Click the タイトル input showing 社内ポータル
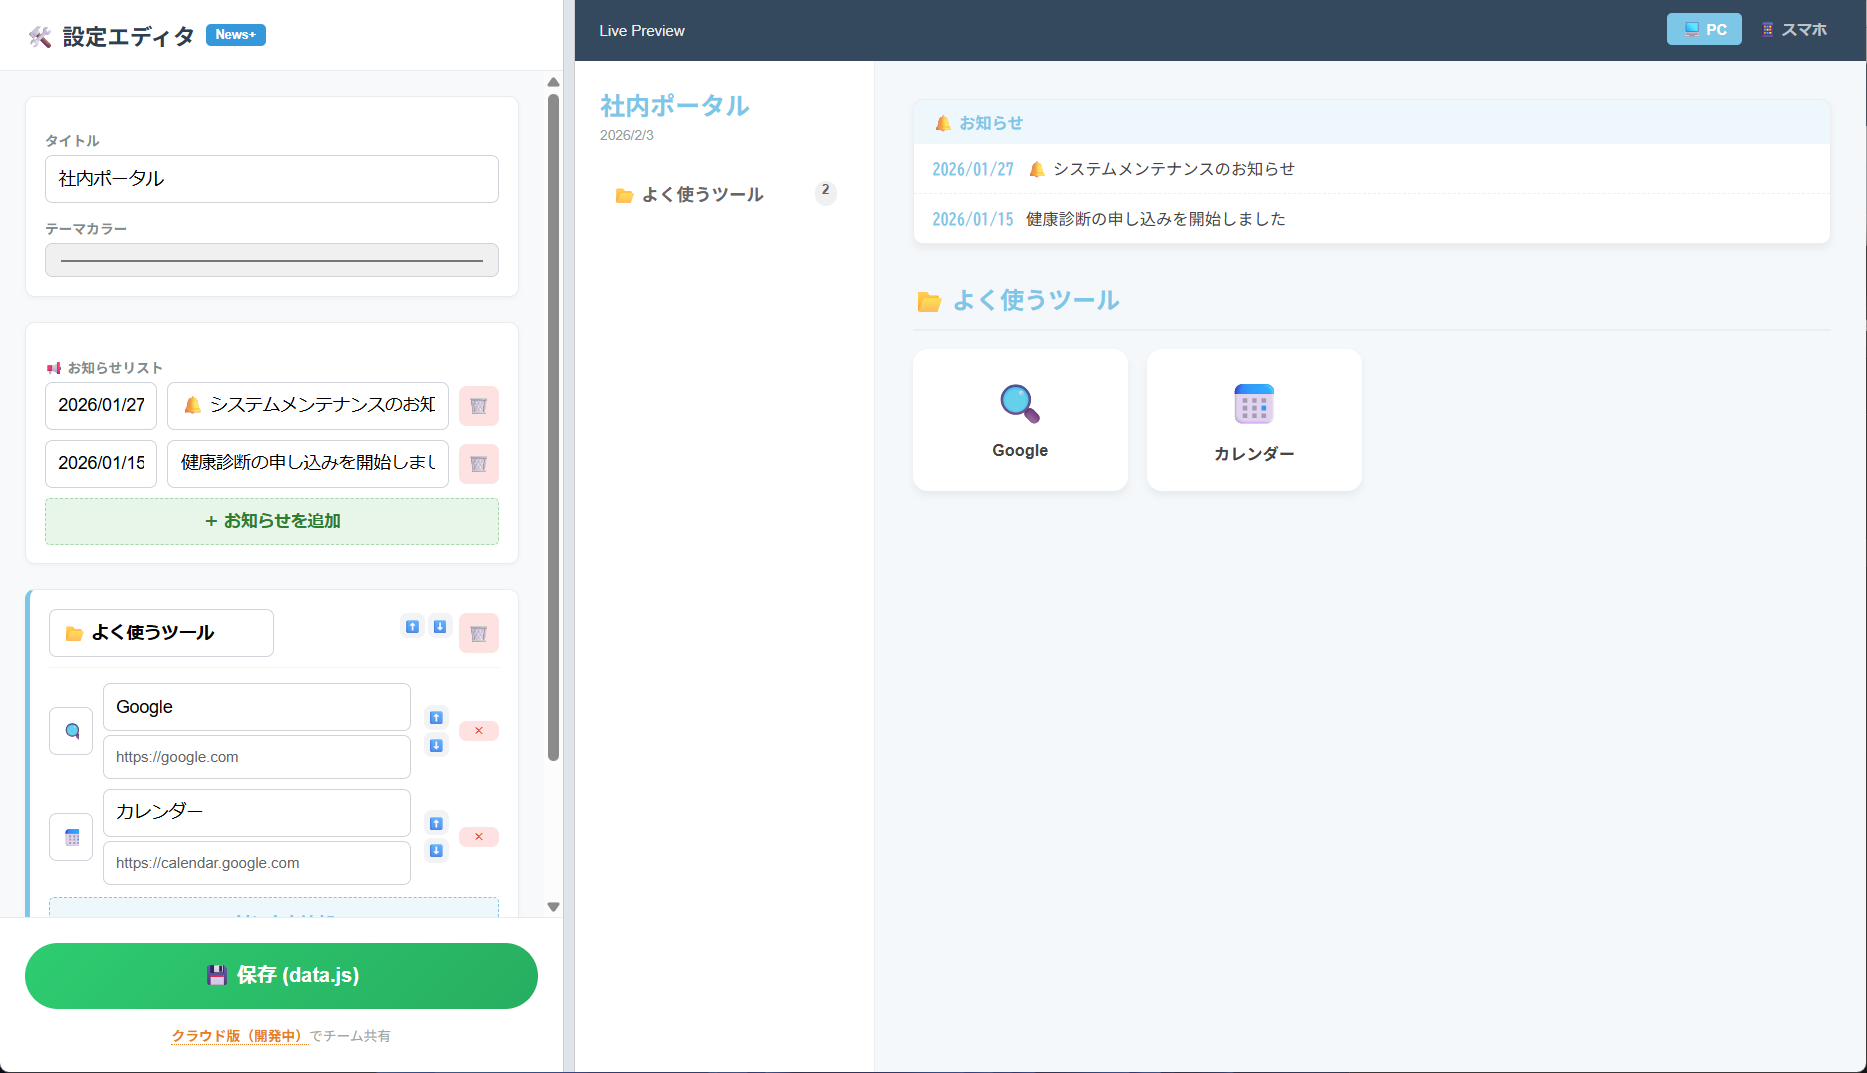Viewport: 1867px width, 1073px height. (x=271, y=179)
